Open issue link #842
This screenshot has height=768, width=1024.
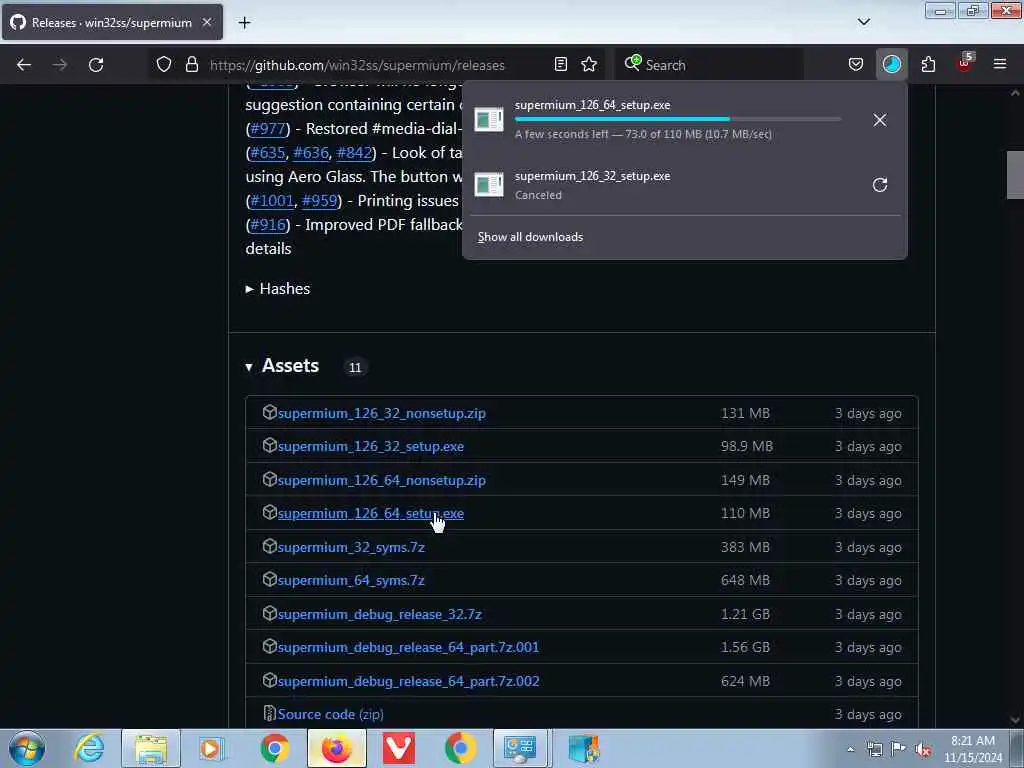[354, 153]
